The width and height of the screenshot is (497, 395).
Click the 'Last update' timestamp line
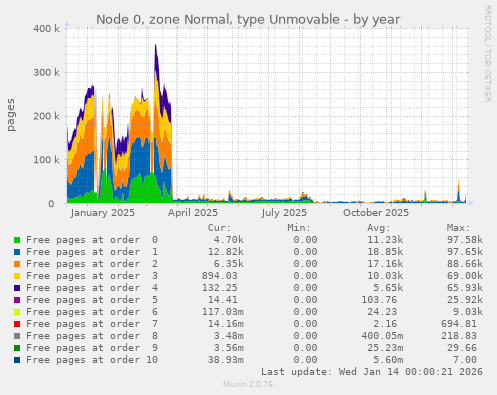(x=372, y=372)
